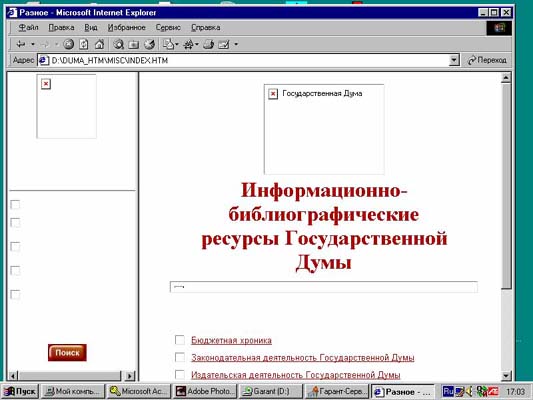Go back using the Back arrow
This screenshot has width=533, height=400.
21,44
